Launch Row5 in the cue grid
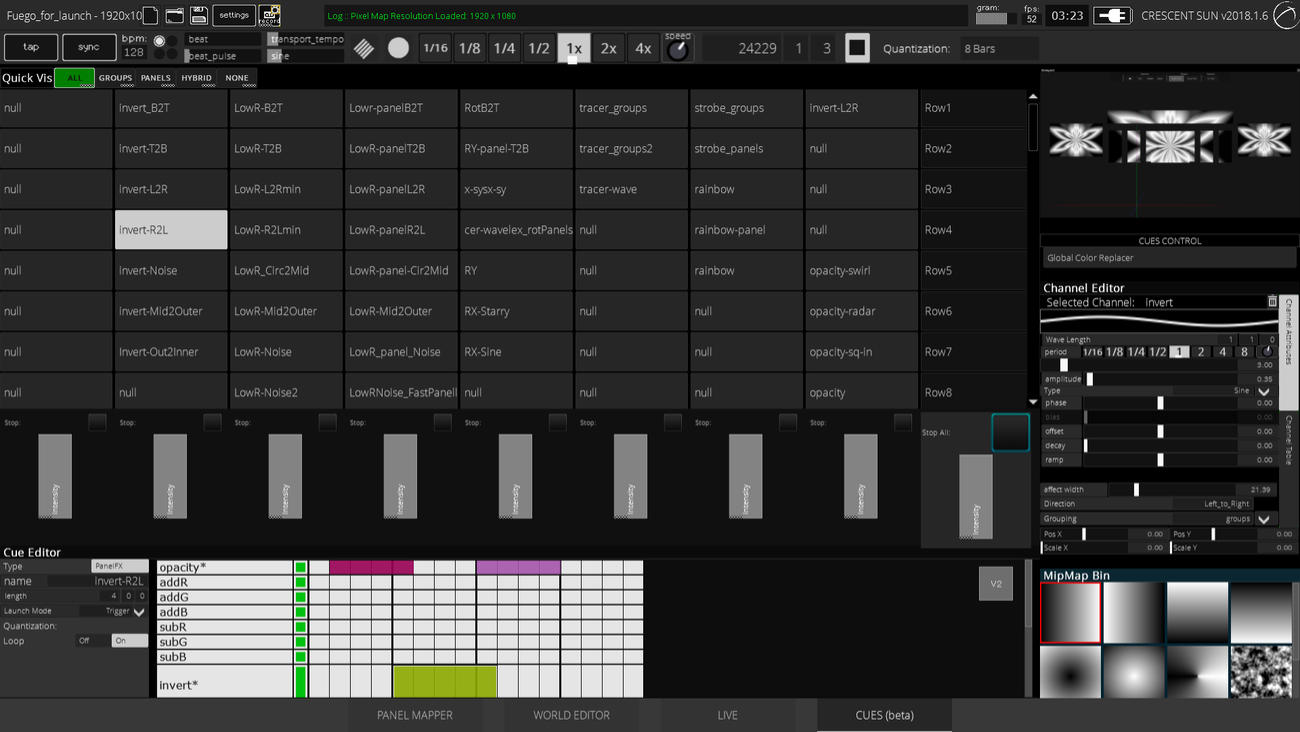This screenshot has width=1300, height=732. tap(973, 270)
